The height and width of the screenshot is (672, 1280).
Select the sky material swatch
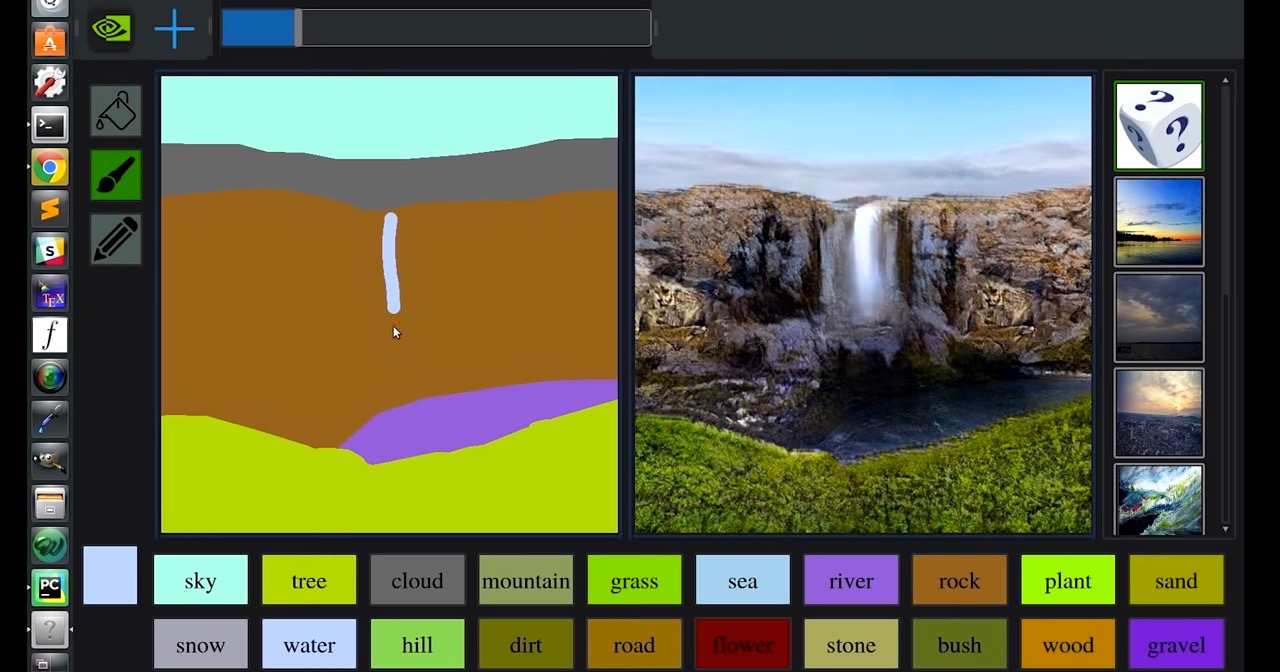click(200, 581)
